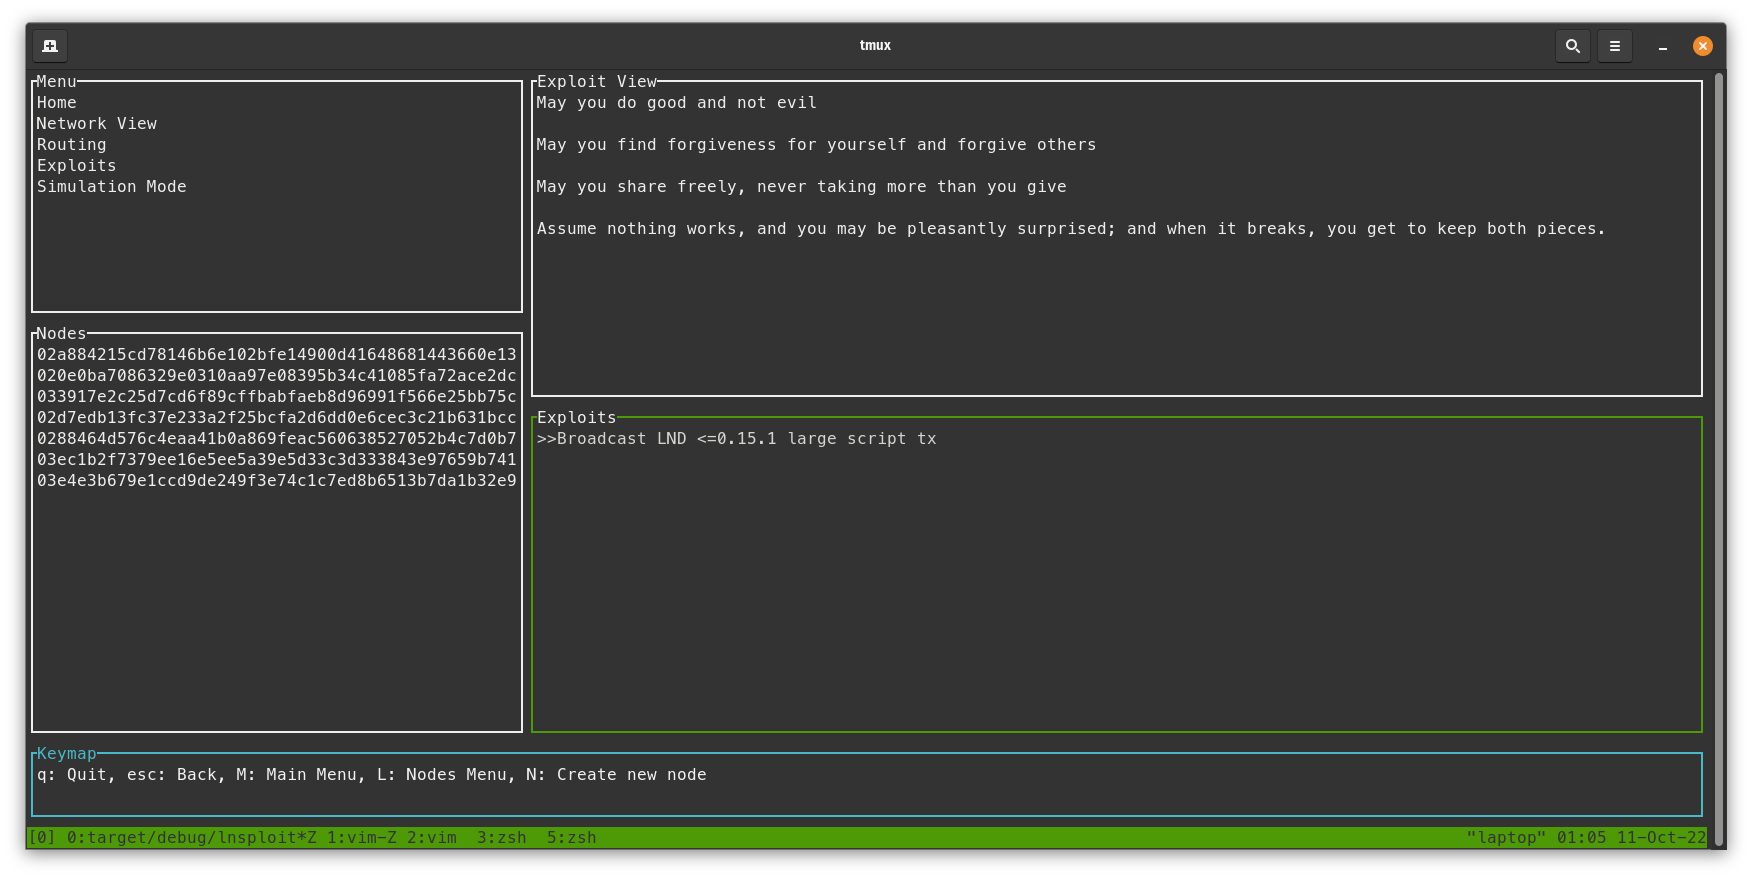The width and height of the screenshot is (1752, 878).
Task: Select node starting 03e4e3b679e1ccd9
Action: coord(277,481)
